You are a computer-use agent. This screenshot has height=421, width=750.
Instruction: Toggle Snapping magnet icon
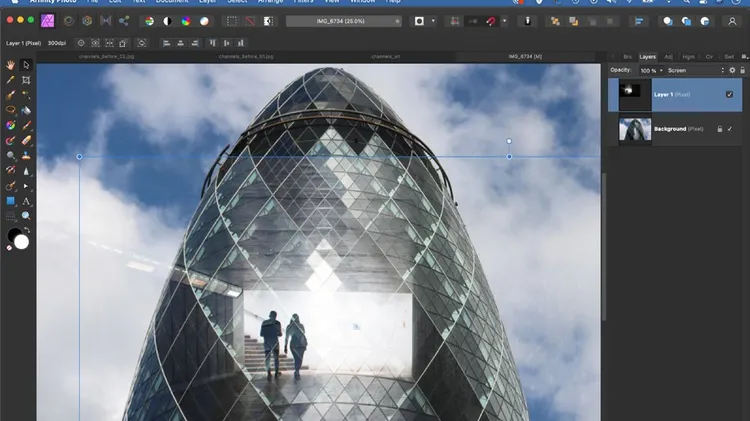pos(491,21)
